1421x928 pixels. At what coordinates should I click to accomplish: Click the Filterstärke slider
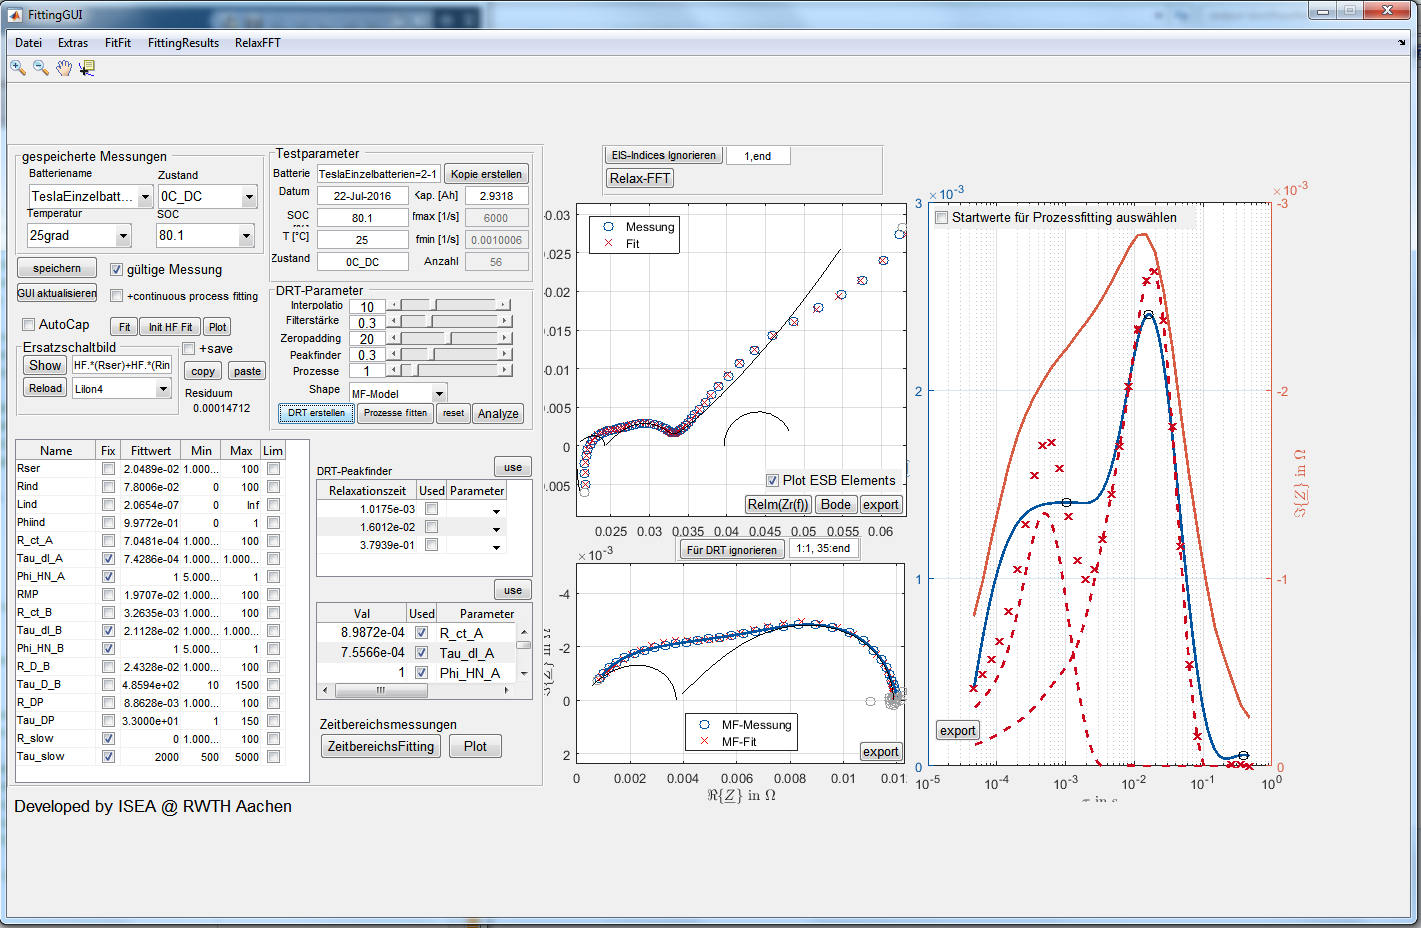pos(450,321)
